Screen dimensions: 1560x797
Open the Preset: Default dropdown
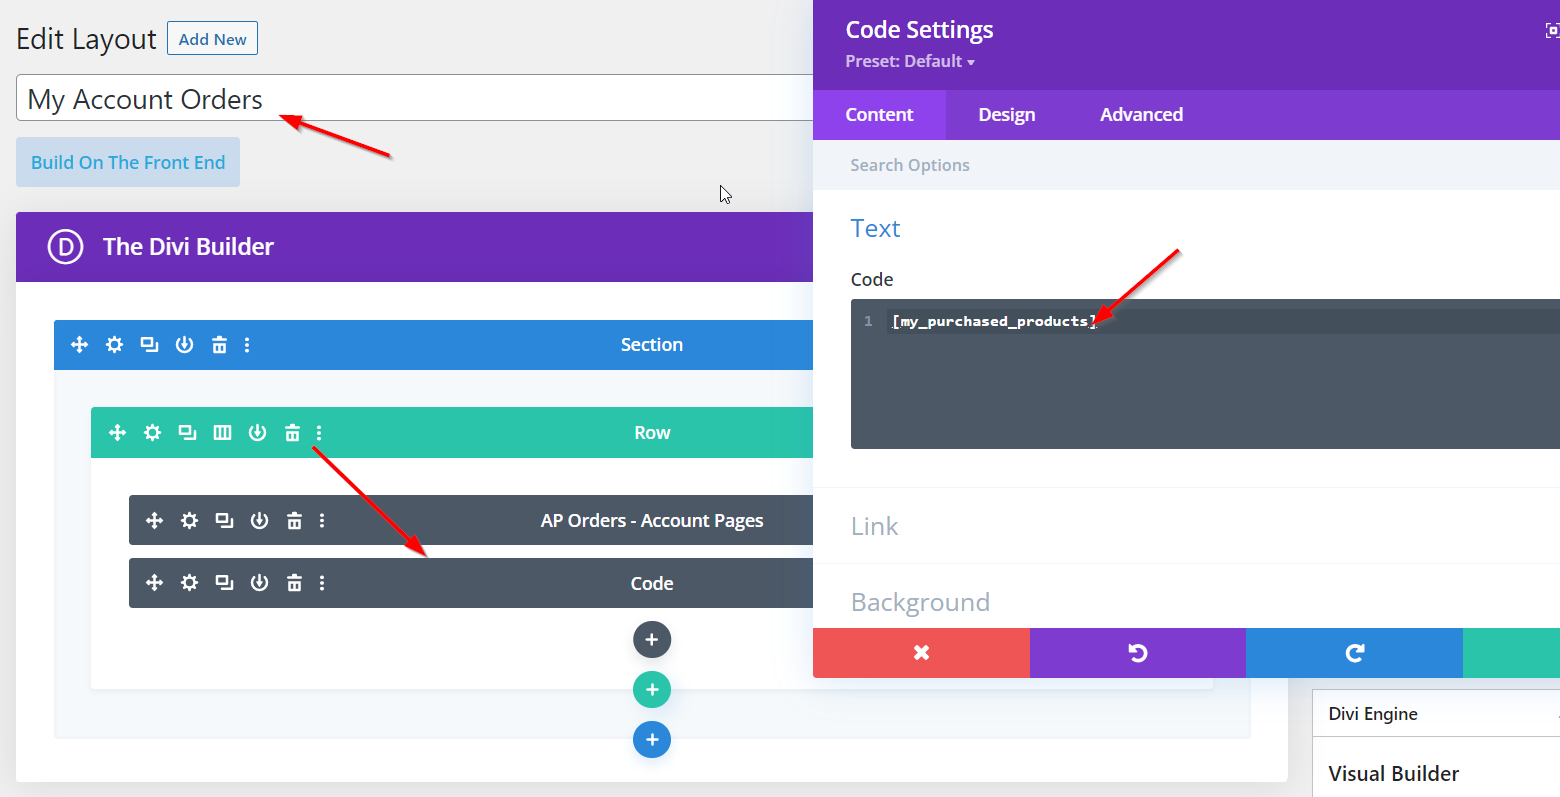[x=909, y=62]
